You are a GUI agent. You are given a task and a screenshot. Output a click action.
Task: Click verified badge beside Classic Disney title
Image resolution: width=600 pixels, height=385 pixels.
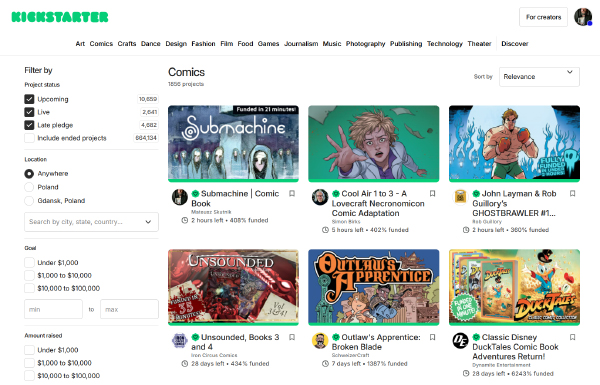coord(476,337)
